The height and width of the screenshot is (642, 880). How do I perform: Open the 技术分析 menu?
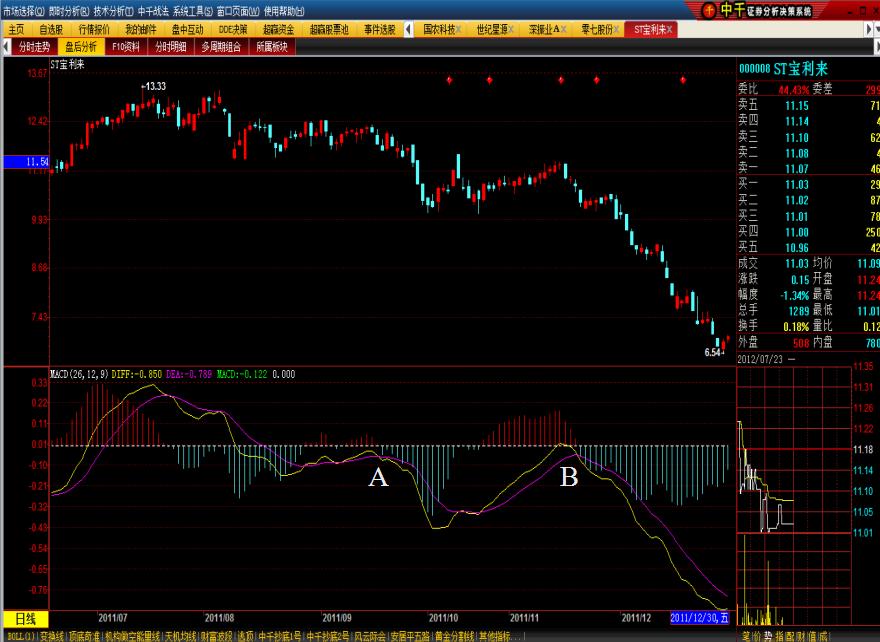coord(112,10)
